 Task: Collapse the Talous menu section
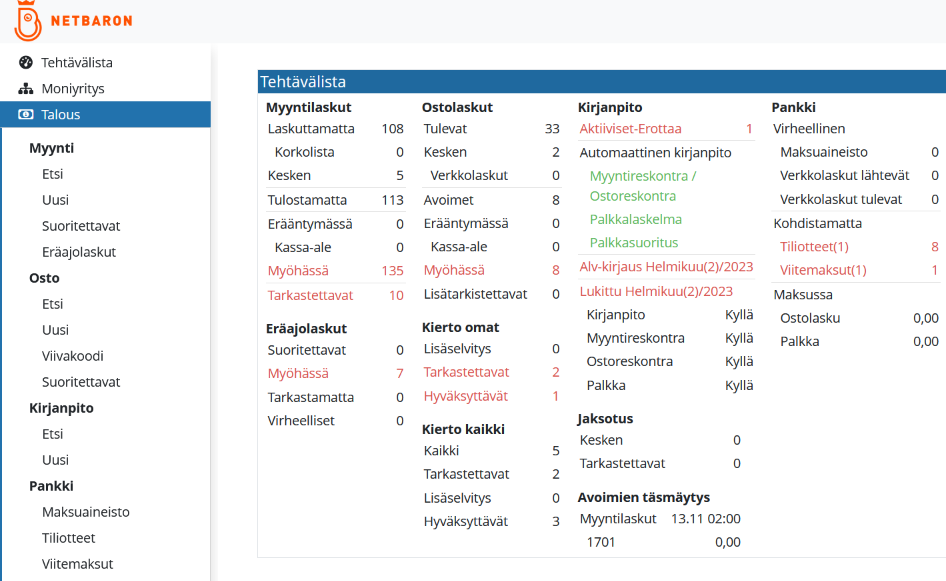point(60,114)
